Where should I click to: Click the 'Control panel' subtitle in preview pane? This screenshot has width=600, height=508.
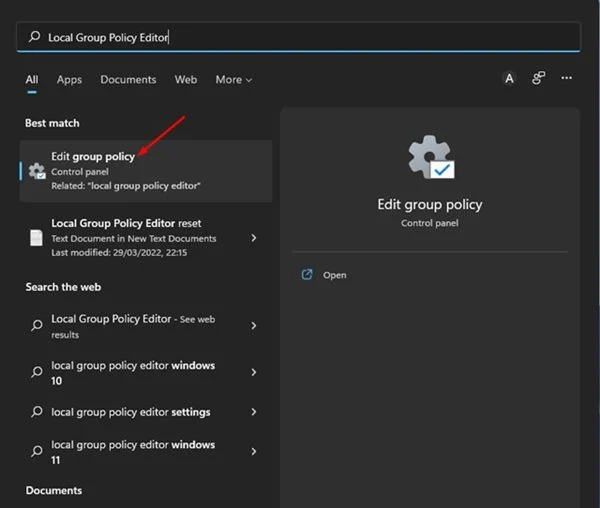point(430,223)
